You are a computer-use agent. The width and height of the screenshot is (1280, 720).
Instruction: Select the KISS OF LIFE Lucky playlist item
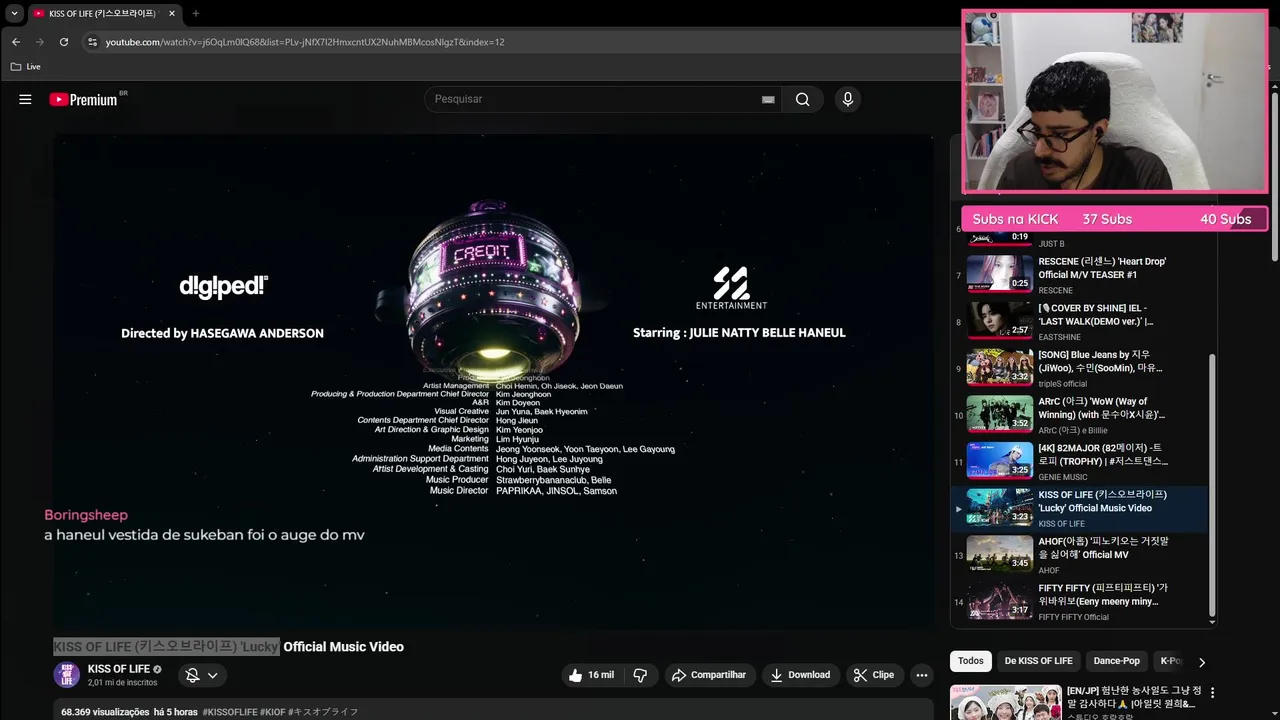click(x=1080, y=508)
